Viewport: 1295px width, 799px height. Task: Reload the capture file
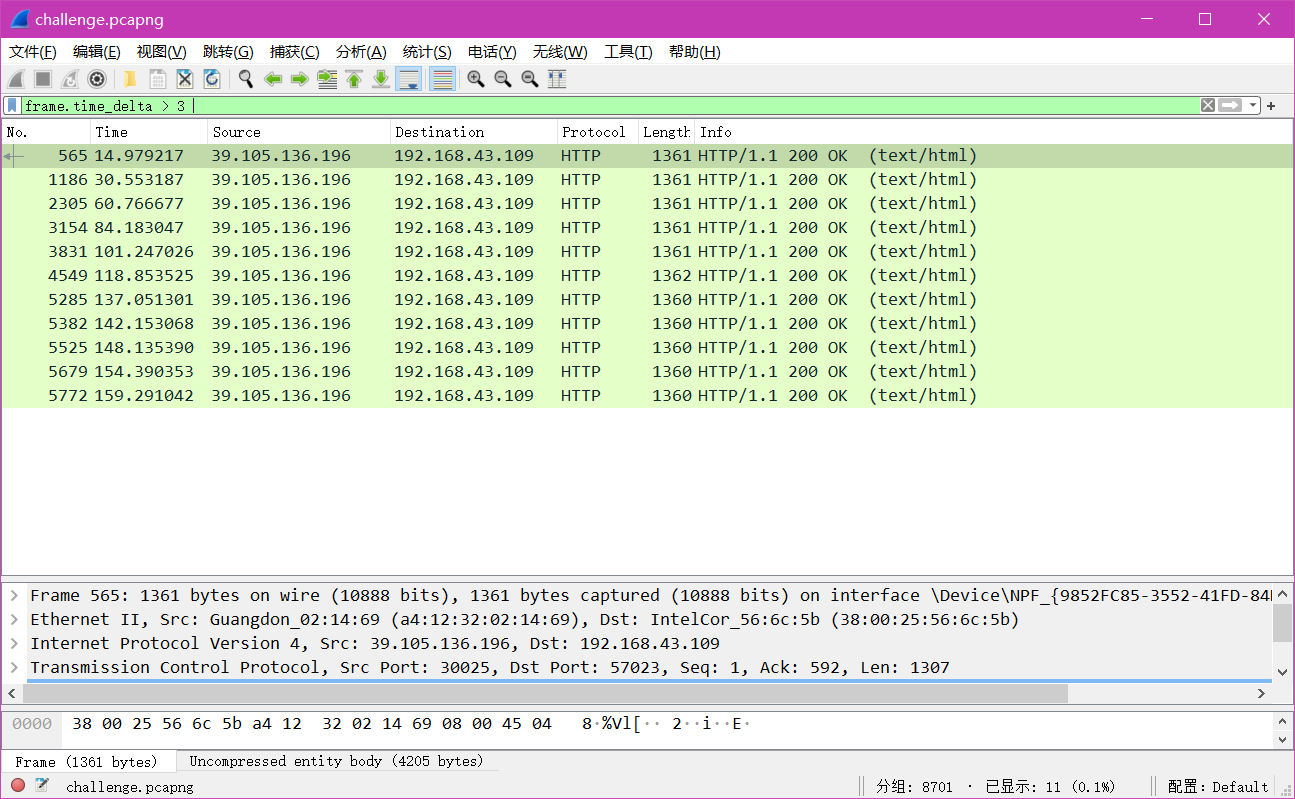212,79
